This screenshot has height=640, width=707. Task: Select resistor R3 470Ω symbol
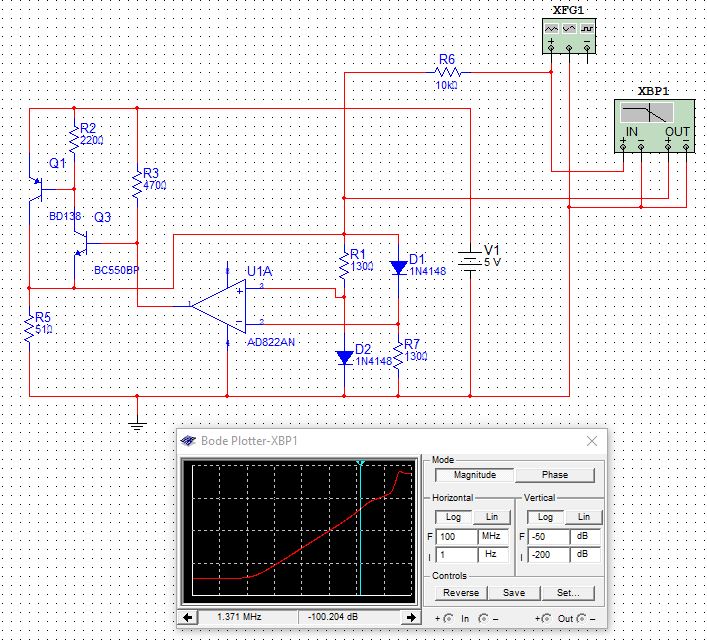(x=137, y=185)
